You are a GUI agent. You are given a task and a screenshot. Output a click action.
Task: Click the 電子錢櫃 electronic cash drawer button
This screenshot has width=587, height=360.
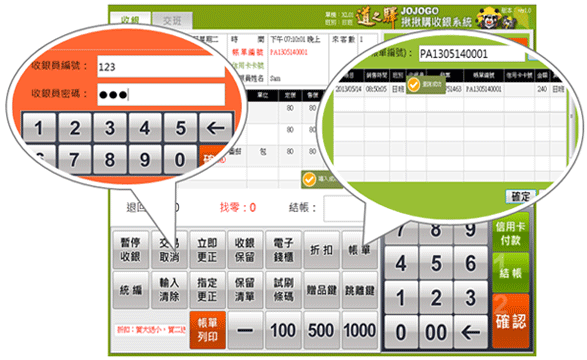[x=283, y=250]
